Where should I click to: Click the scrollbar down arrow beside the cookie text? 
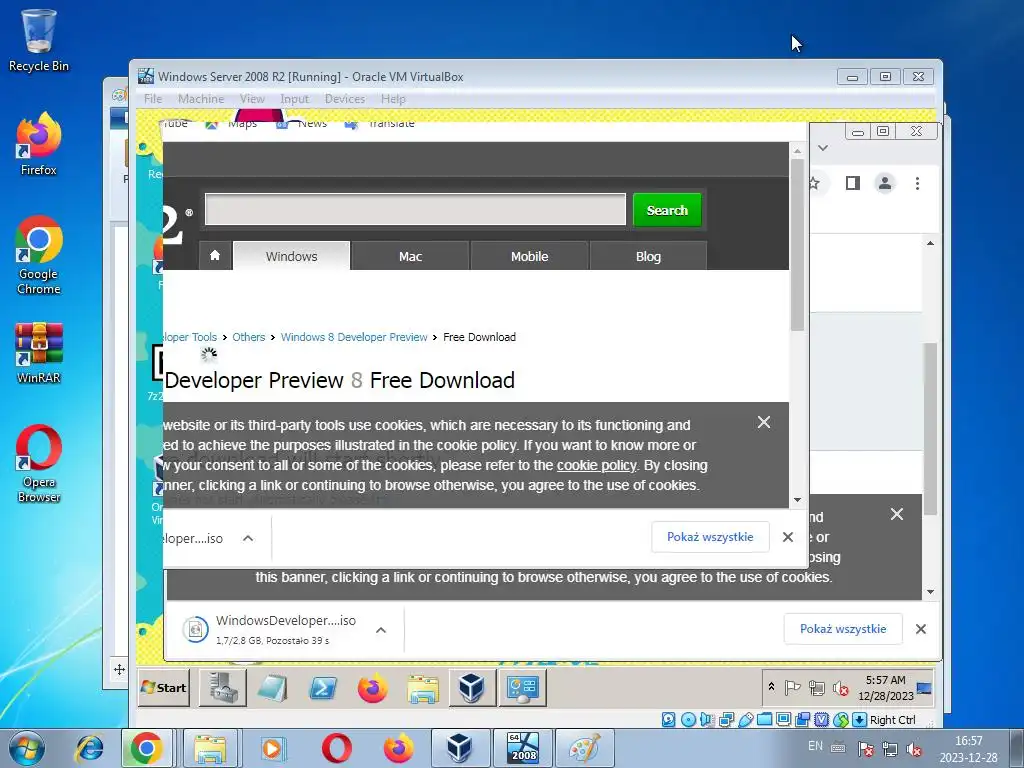coord(797,500)
